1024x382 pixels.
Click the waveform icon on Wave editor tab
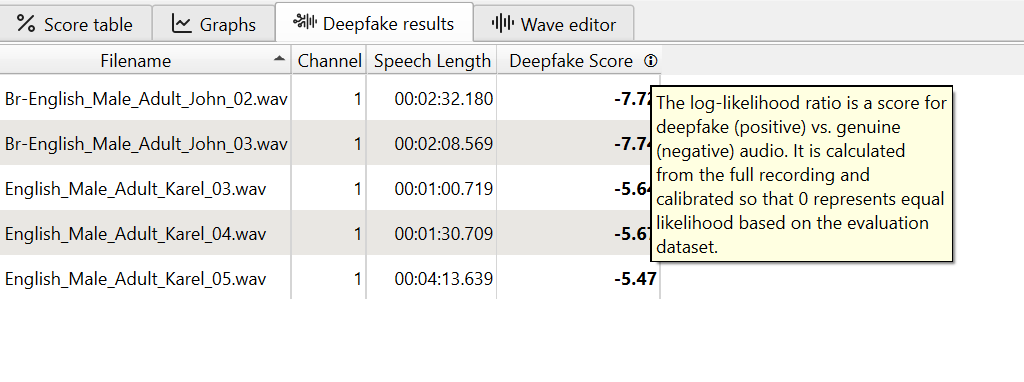(x=503, y=24)
